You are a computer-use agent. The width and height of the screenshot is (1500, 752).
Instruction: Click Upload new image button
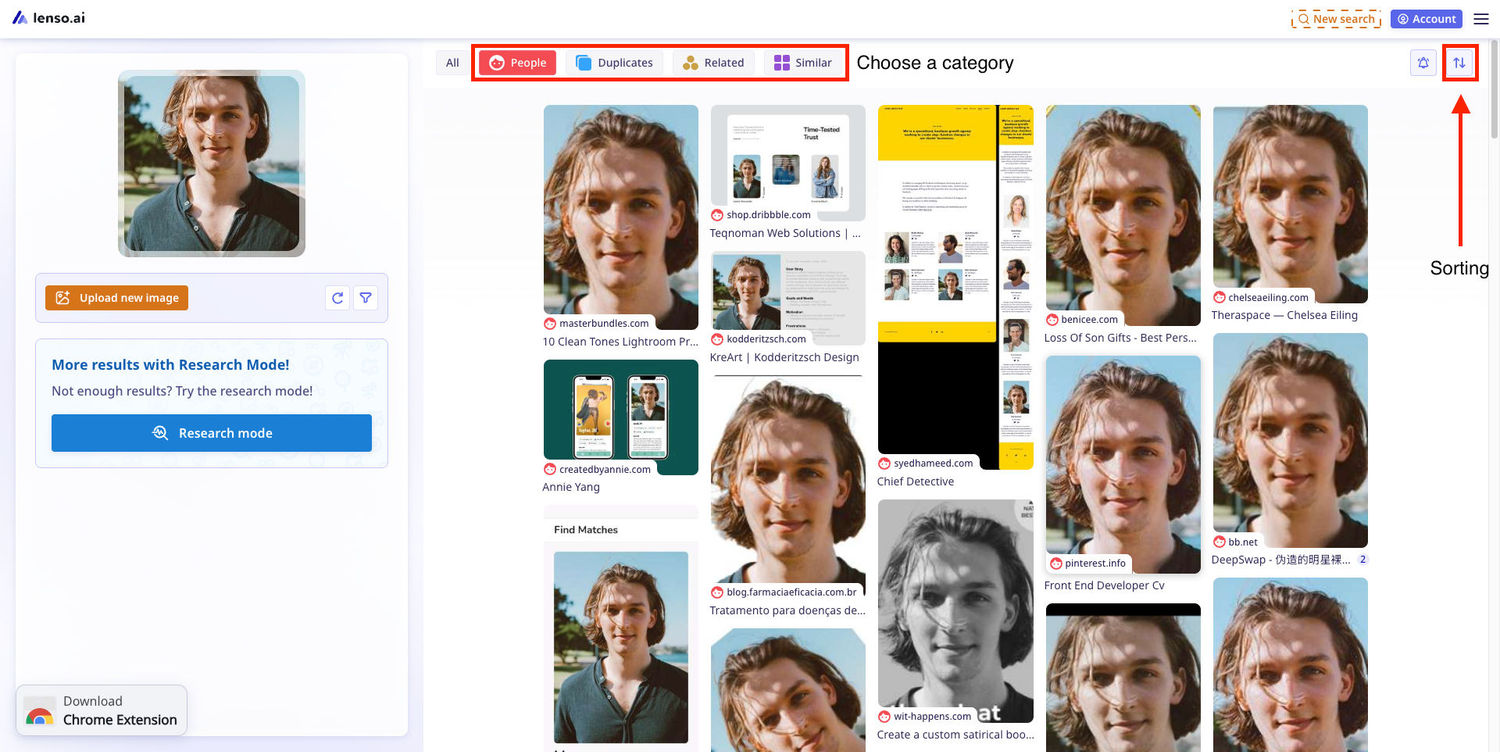(x=117, y=298)
